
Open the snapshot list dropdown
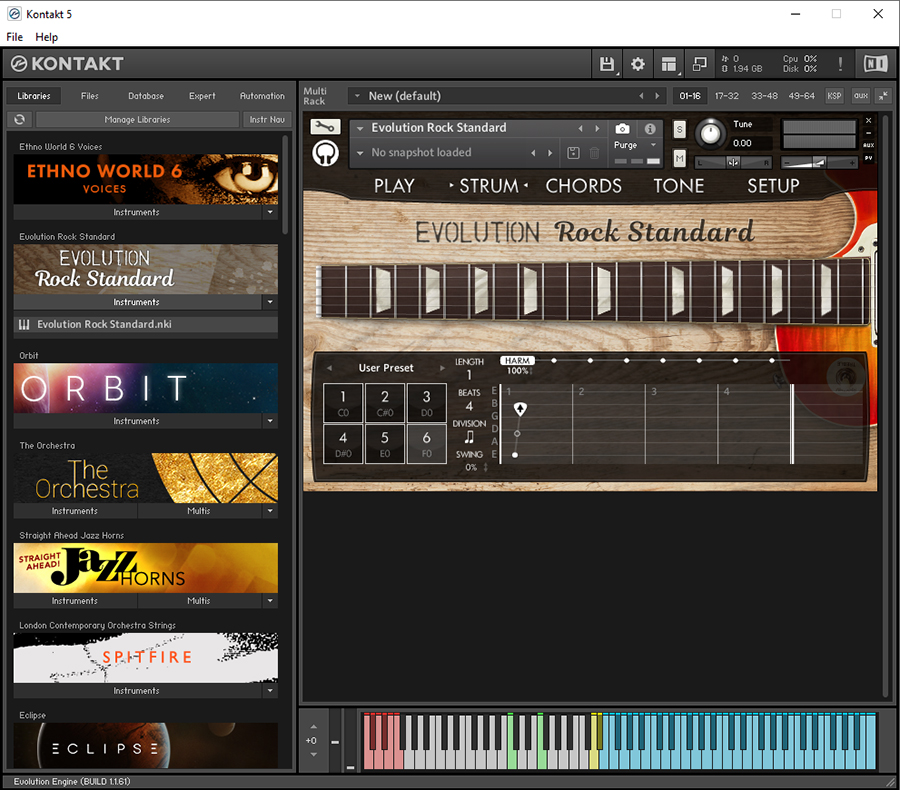coord(360,153)
